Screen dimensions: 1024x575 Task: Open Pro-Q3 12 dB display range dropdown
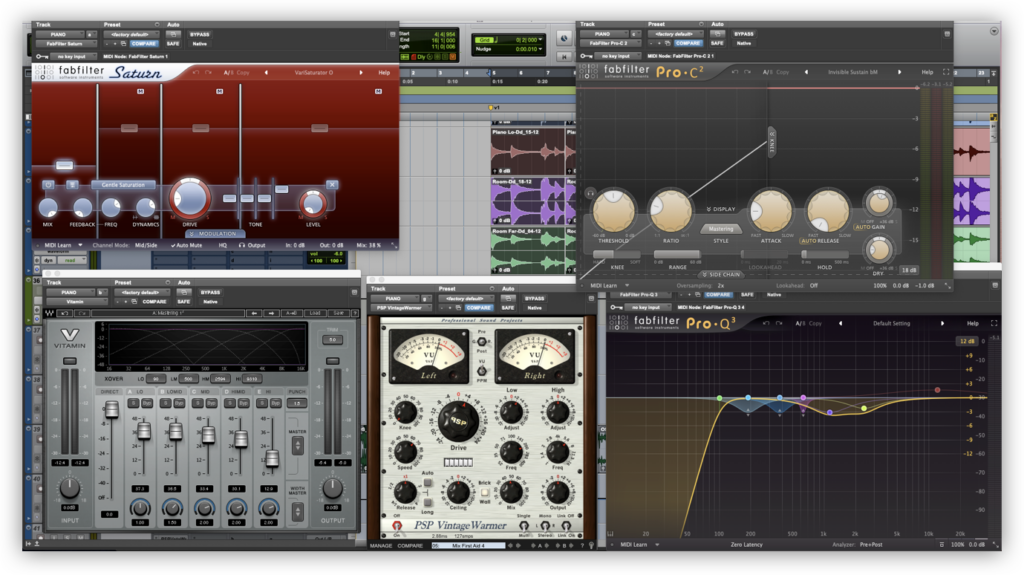tap(967, 341)
